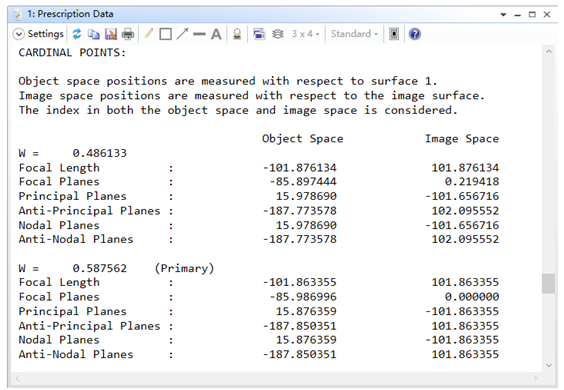This screenshot has height=390, width=564.
Task: Open help with the question mark icon
Action: click(415, 34)
